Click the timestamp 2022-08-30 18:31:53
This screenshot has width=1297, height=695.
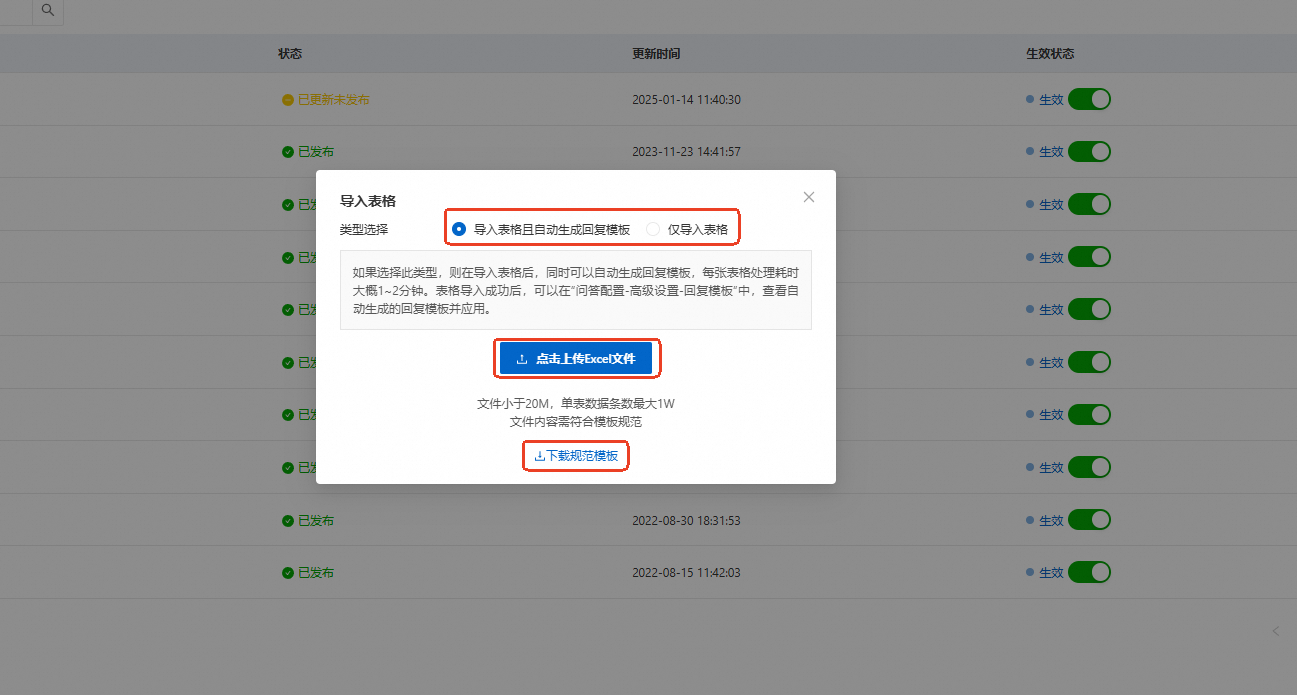point(686,521)
